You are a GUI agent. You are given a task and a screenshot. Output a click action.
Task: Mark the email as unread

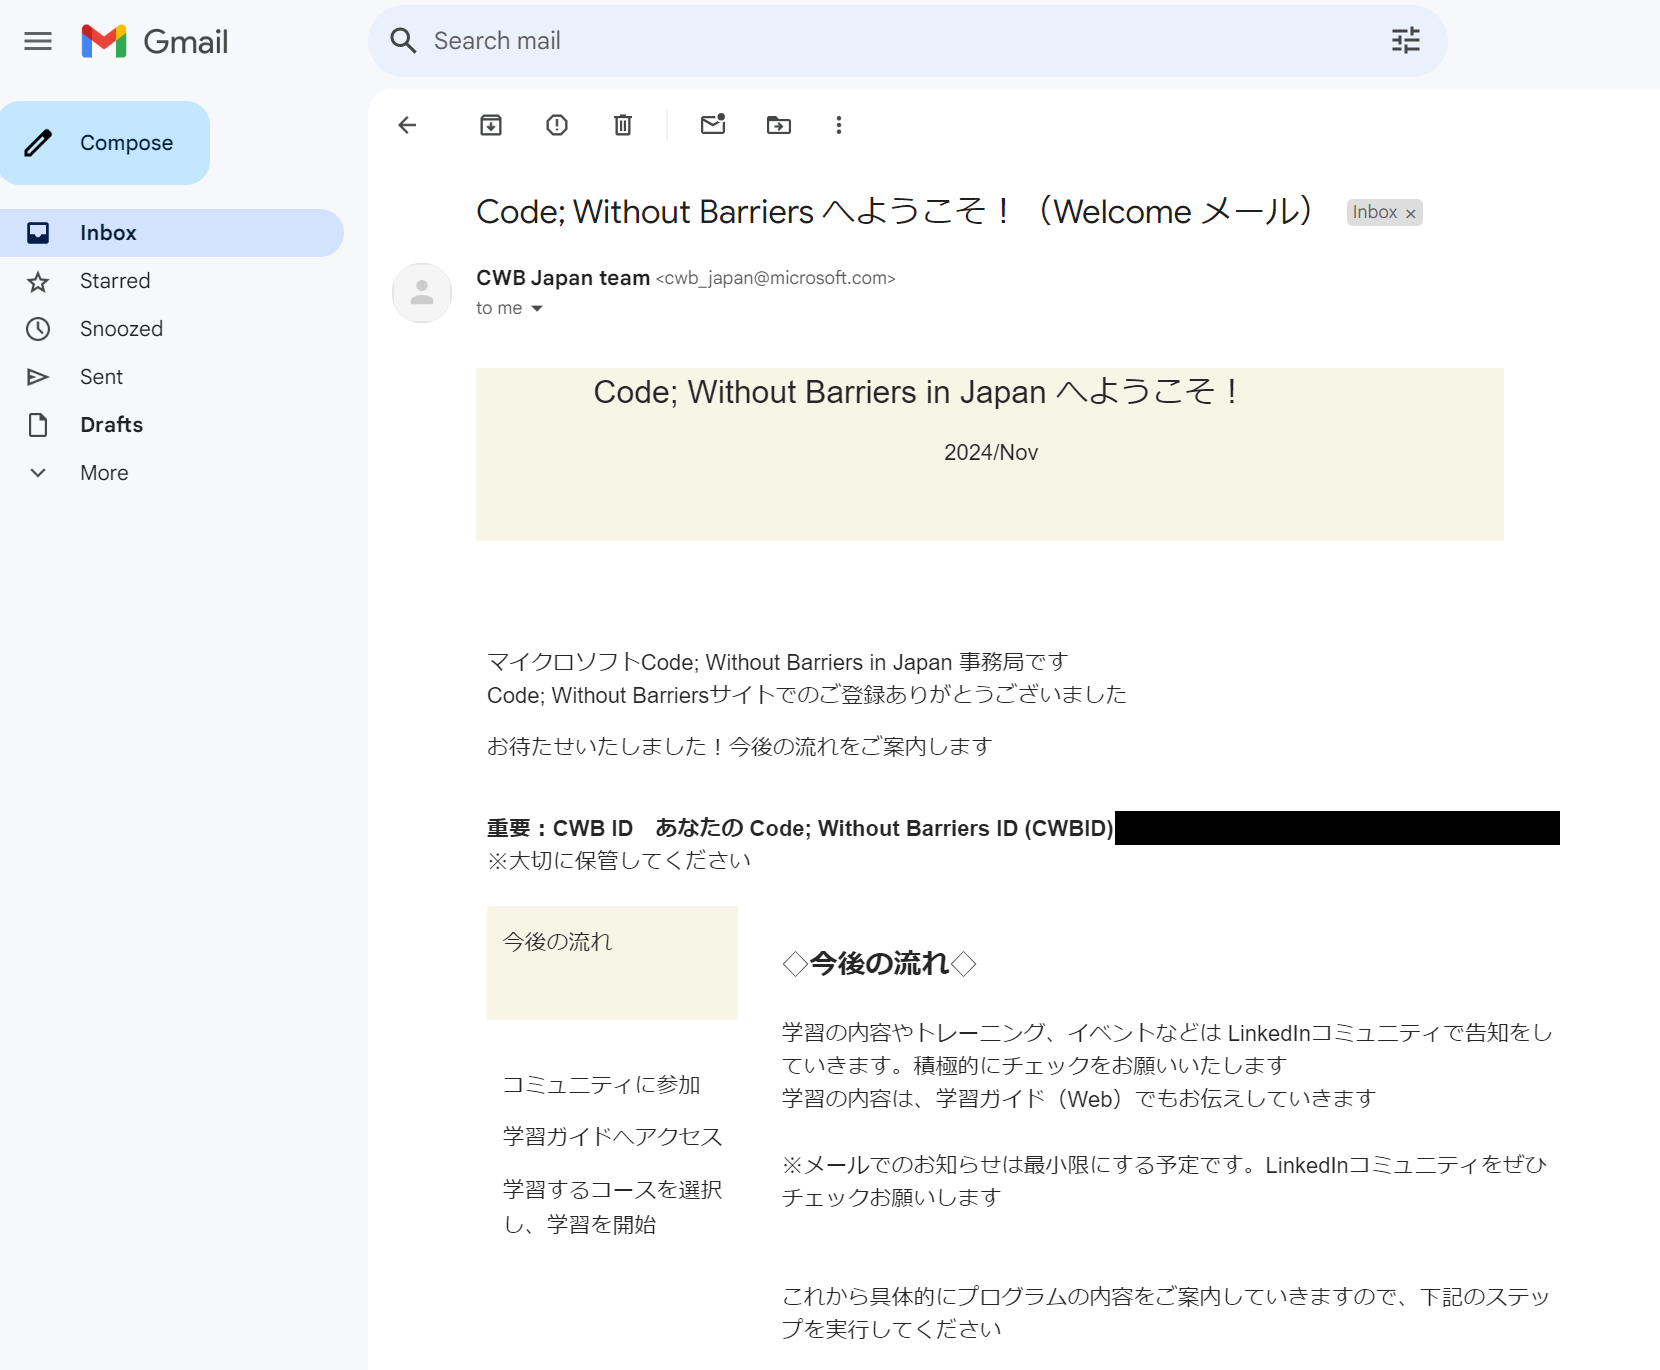tap(713, 125)
